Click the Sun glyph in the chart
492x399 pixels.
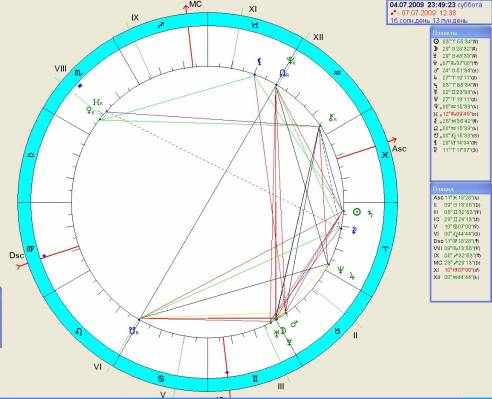click(x=357, y=212)
